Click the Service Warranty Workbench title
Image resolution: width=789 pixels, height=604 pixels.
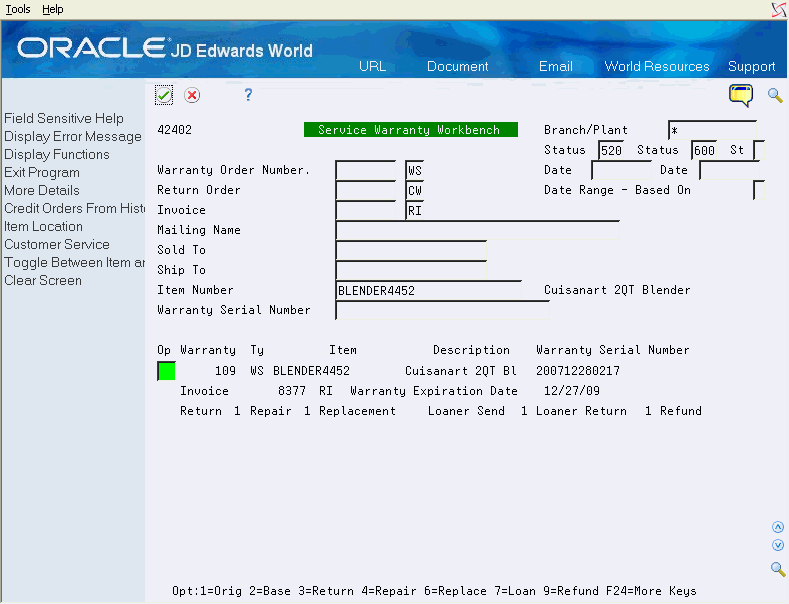pyautogui.click(x=411, y=130)
